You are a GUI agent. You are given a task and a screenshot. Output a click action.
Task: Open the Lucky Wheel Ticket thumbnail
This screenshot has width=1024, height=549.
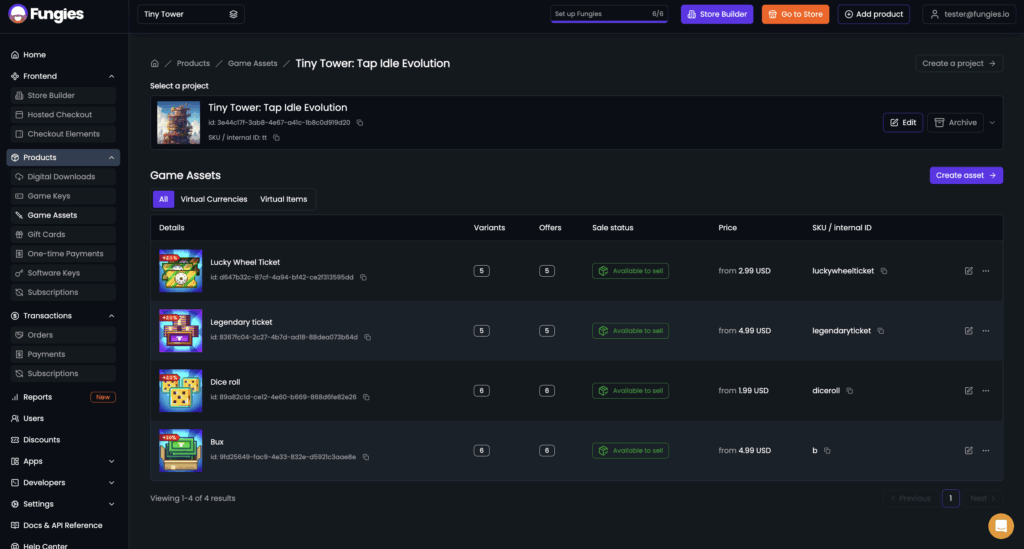[x=180, y=271]
